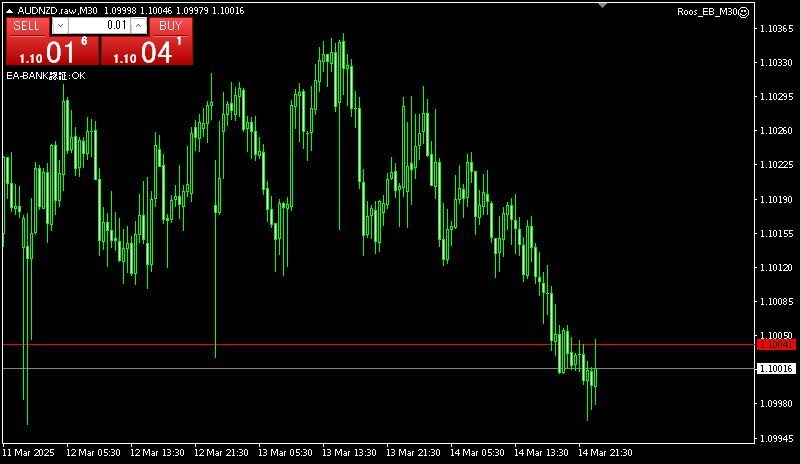
Task: Click the 13 Mar 13:30 time axis label
Action: pyautogui.click(x=349, y=452)
